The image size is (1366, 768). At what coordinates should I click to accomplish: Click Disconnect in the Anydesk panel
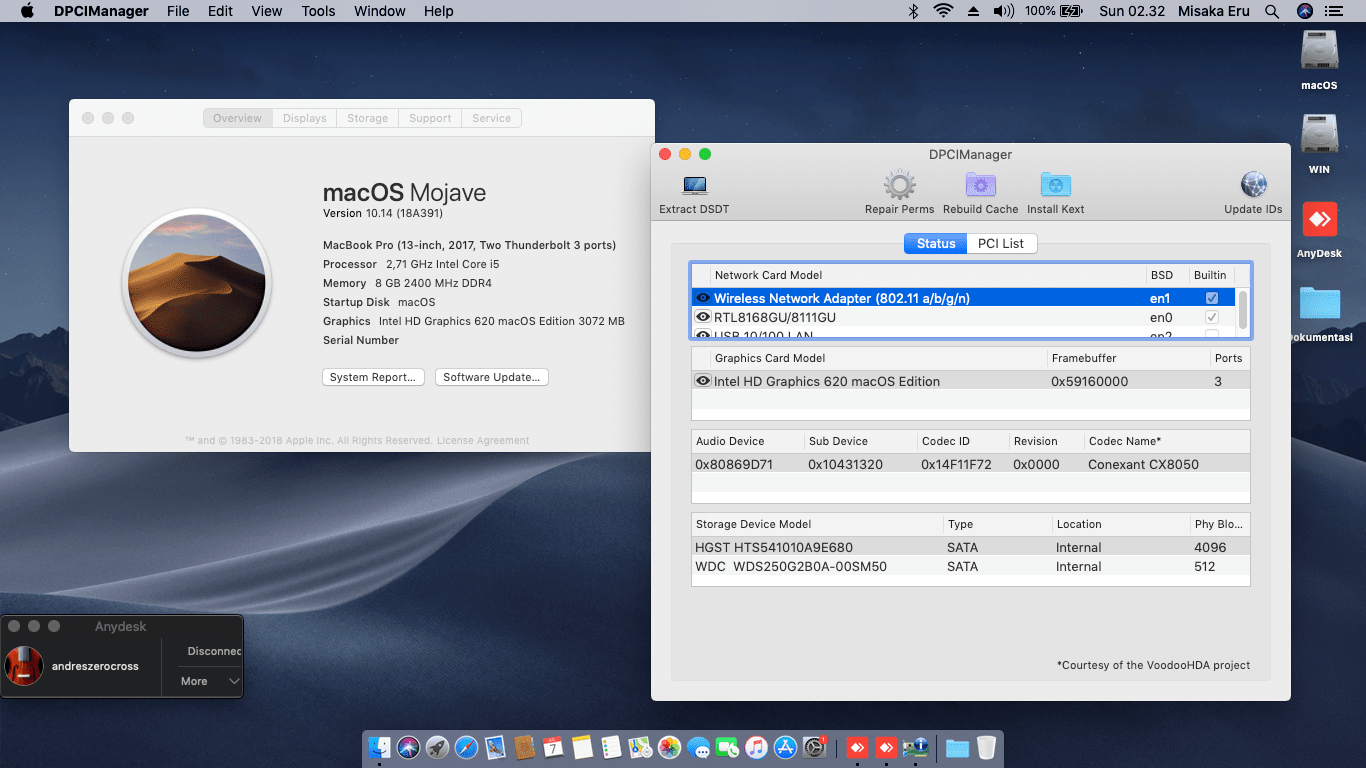[213, 651]
